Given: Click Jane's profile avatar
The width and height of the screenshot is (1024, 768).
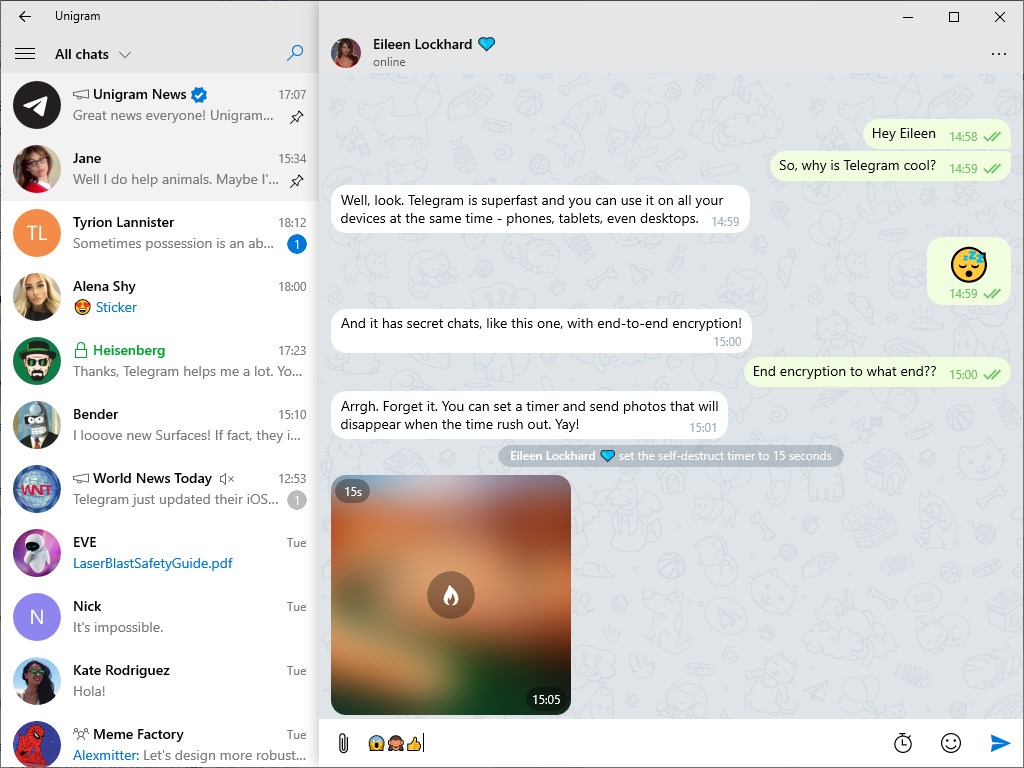Looking at the screenshot, I should (x=37, y=169).
